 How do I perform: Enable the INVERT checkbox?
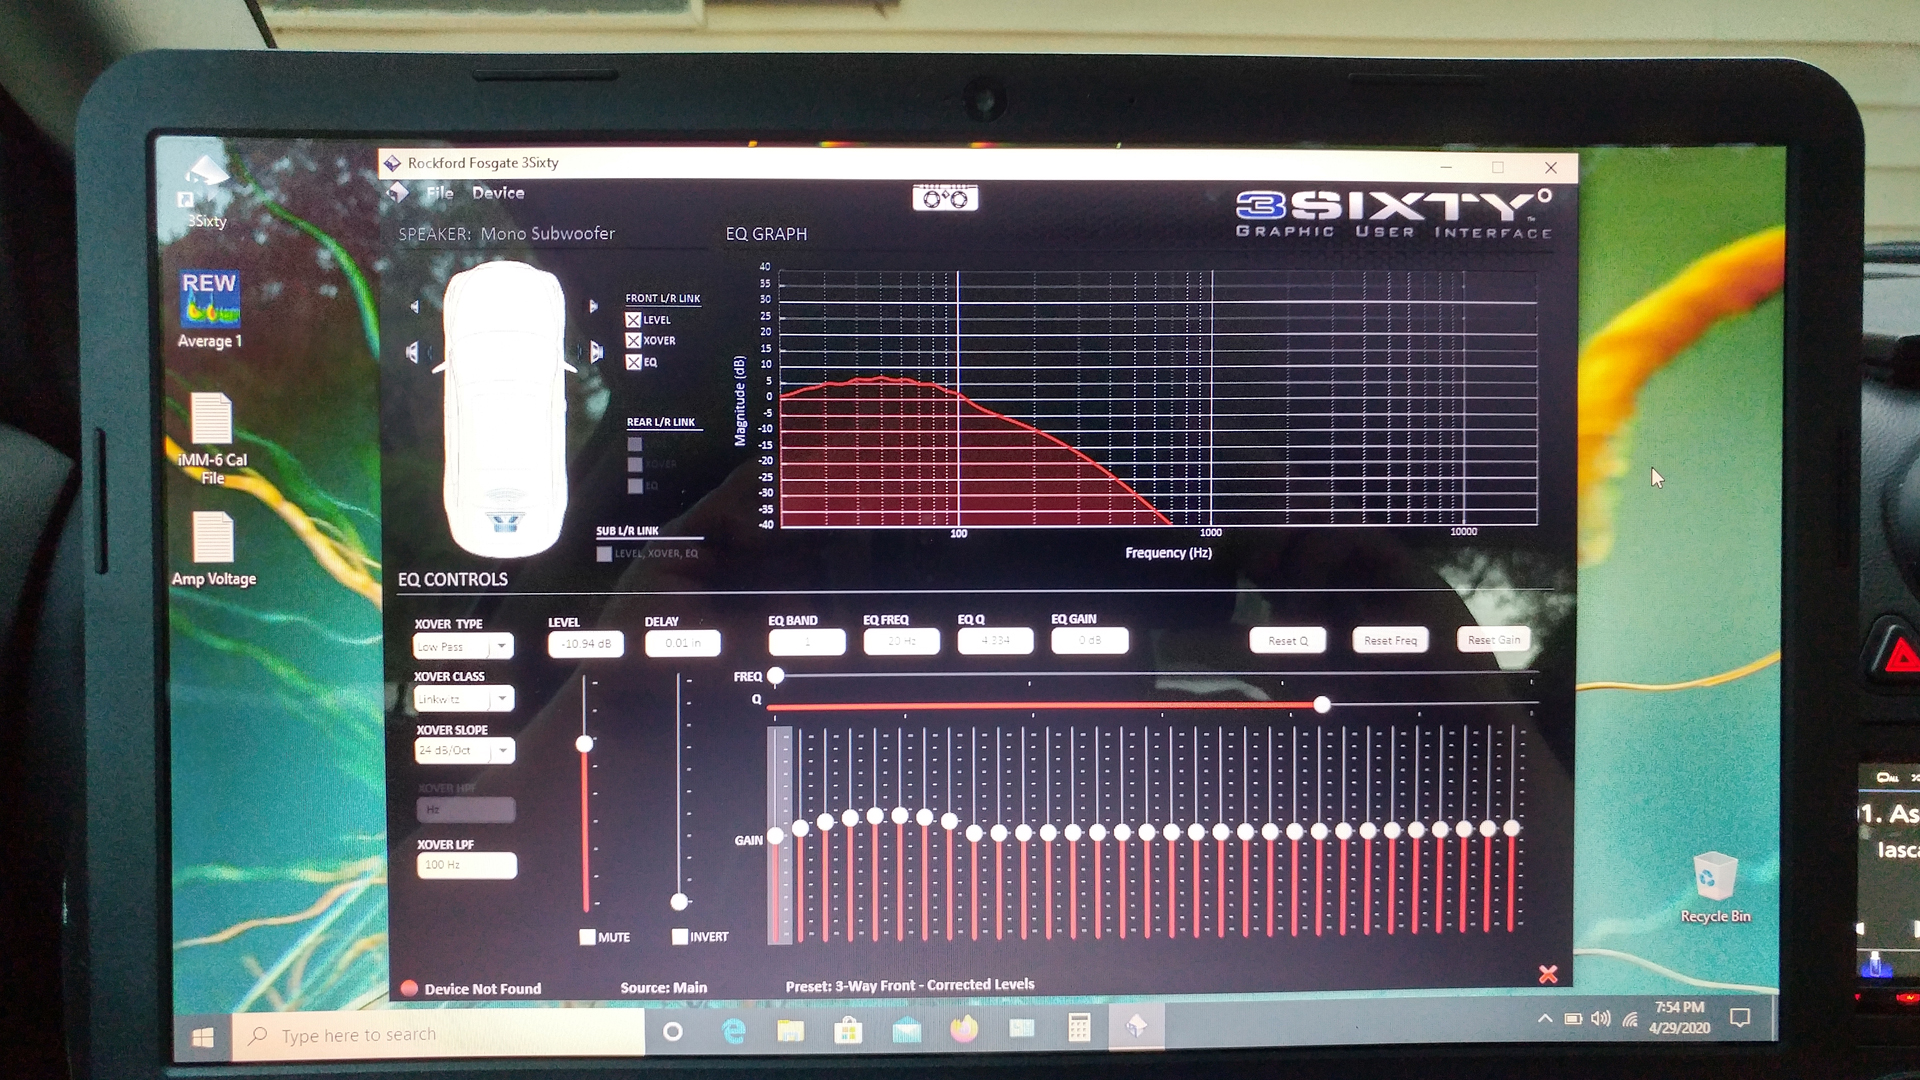[680, 937]
